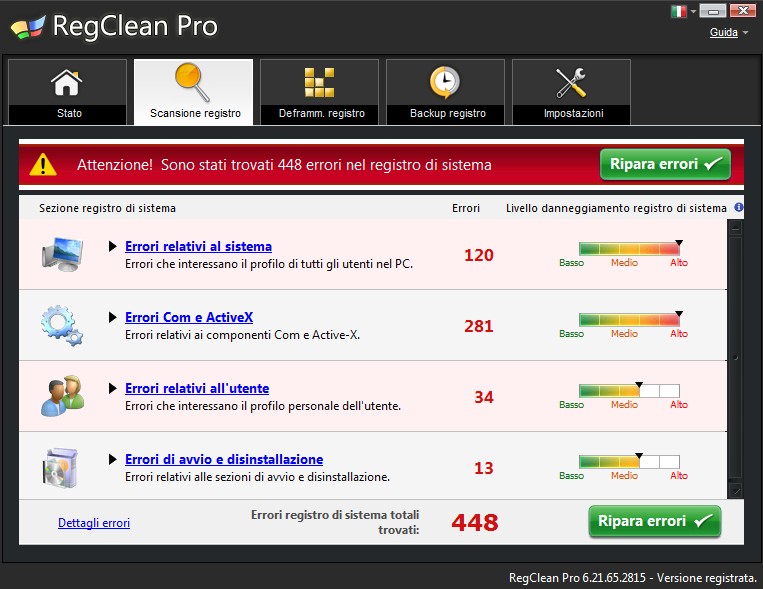Close the RegClean Pro window

pos(742,11)
